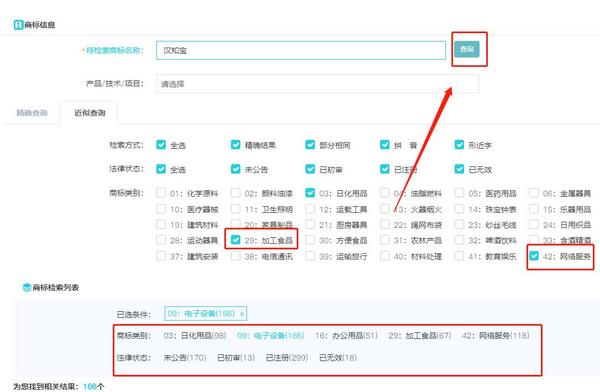Viewport: 600px width, 392px height.
Task: Check category 38: 电信通讯
Action: coord(235,256)
